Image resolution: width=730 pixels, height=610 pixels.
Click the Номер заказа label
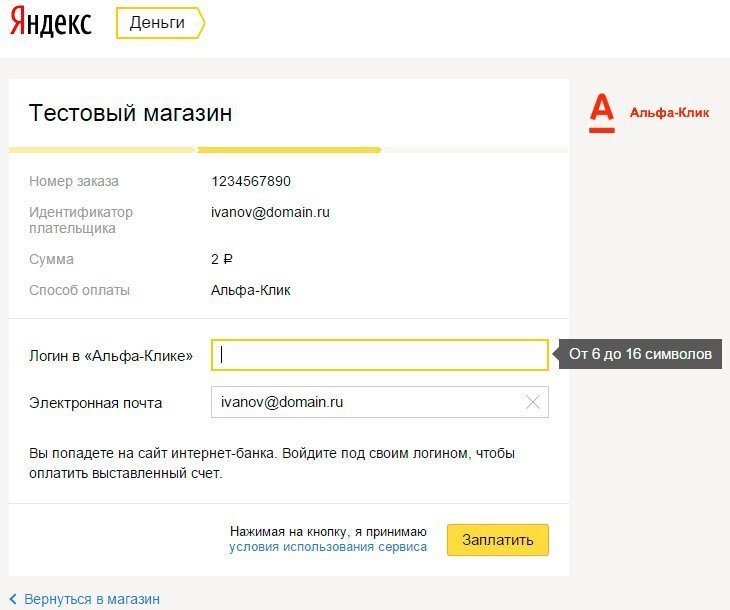pos(74,181)
